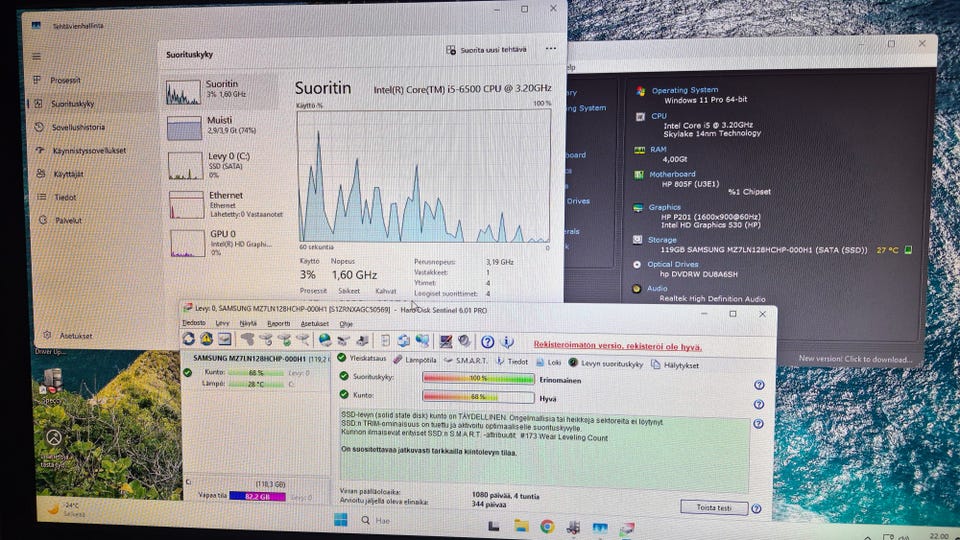Click the send report icon next to globe
The height and width of the screenshot is (540, 960).
(343, 340)
